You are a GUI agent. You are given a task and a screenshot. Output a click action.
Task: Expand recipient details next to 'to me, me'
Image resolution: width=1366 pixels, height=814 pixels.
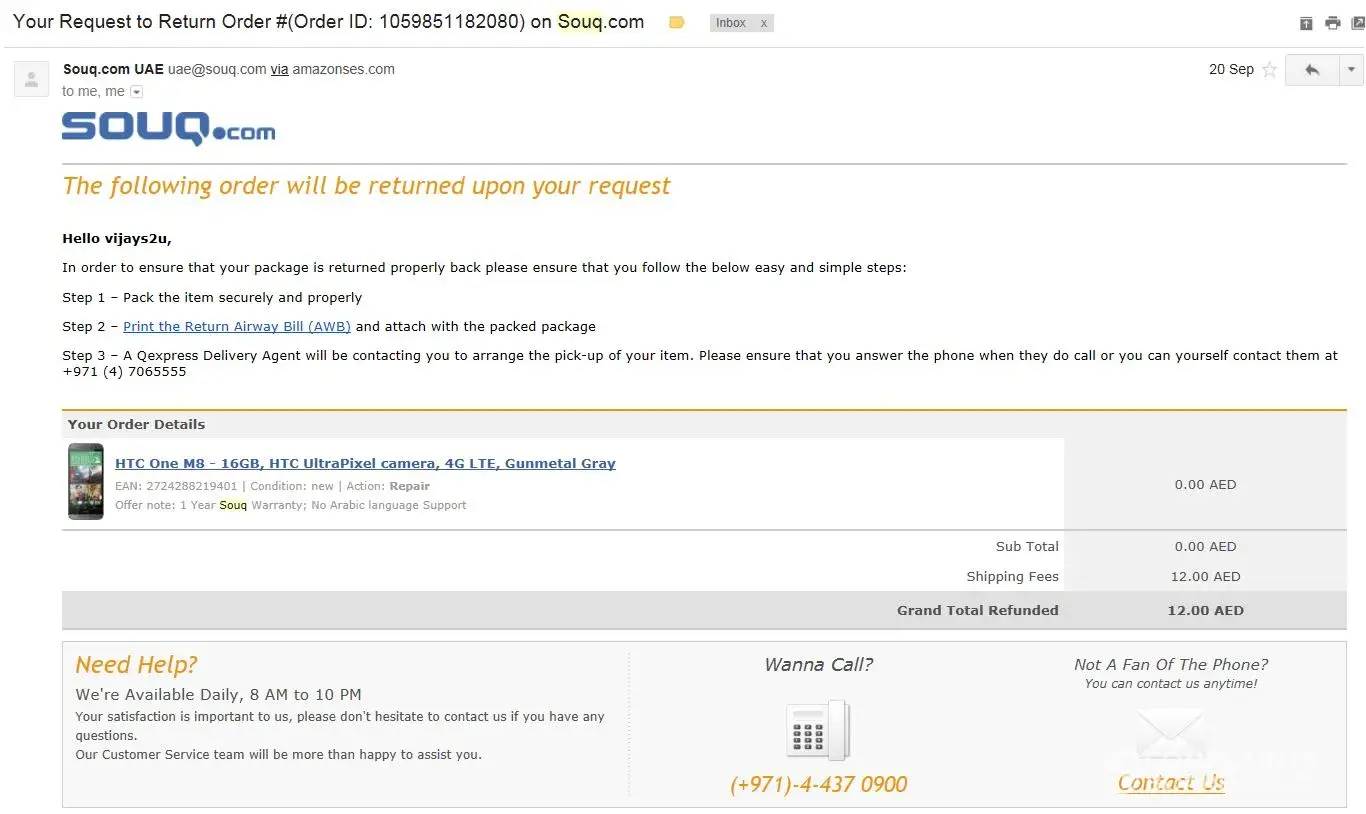137,92
